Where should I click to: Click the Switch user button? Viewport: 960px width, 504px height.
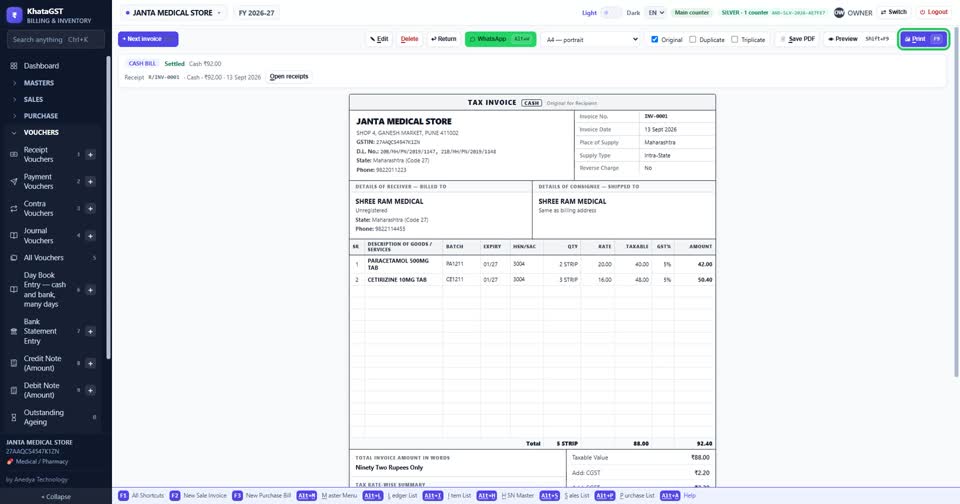893,12
